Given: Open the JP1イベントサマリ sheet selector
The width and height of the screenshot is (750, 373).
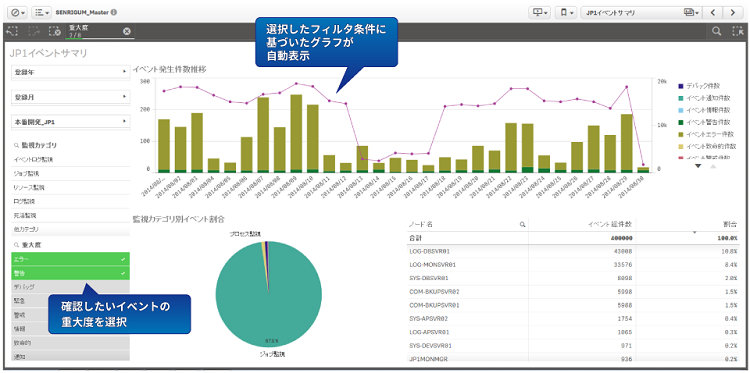Looking at the screenshot, I should (641, 13).
